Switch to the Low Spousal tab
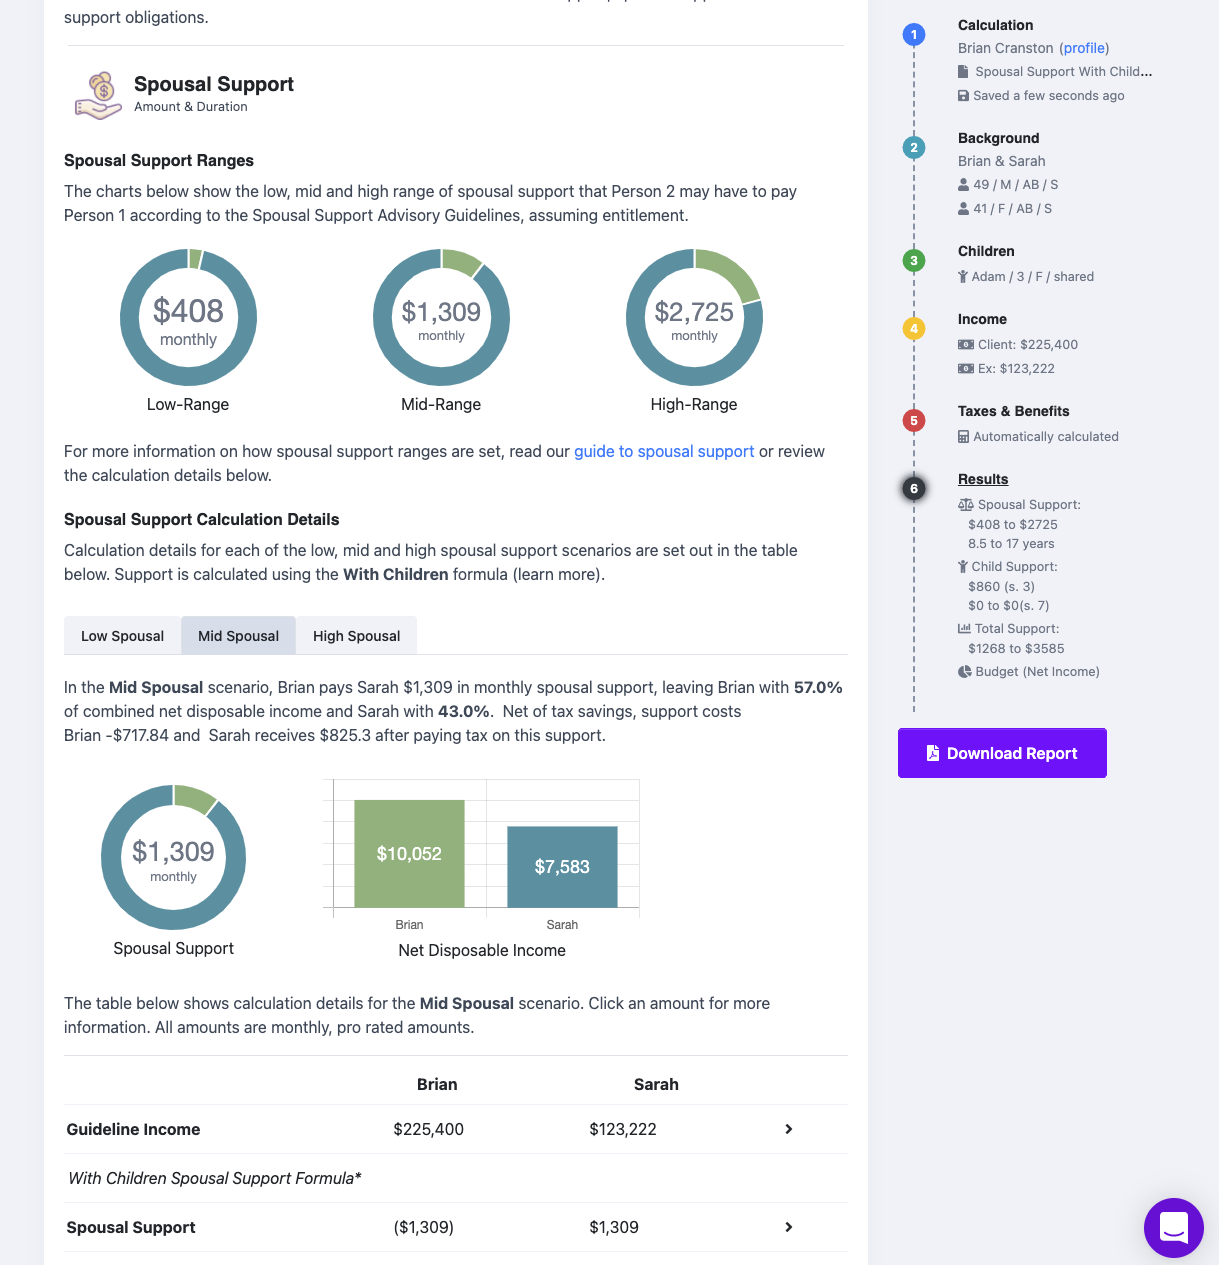 [x=122, y=636]
